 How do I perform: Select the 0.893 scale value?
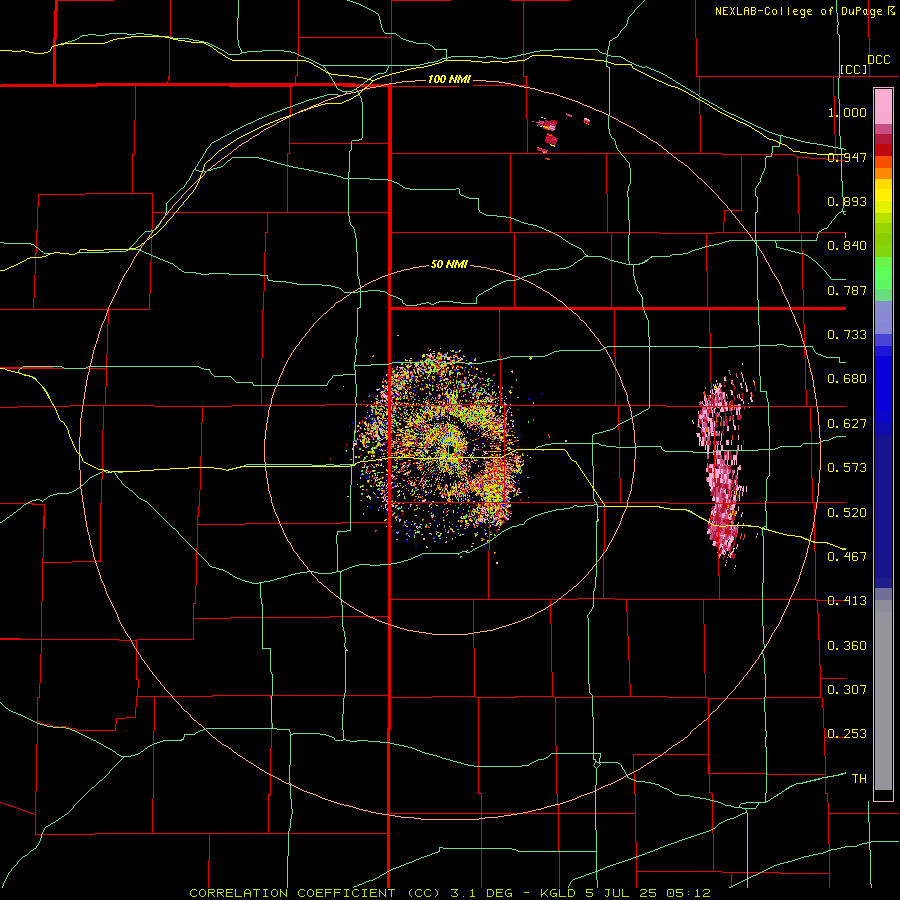pos(847,201)
